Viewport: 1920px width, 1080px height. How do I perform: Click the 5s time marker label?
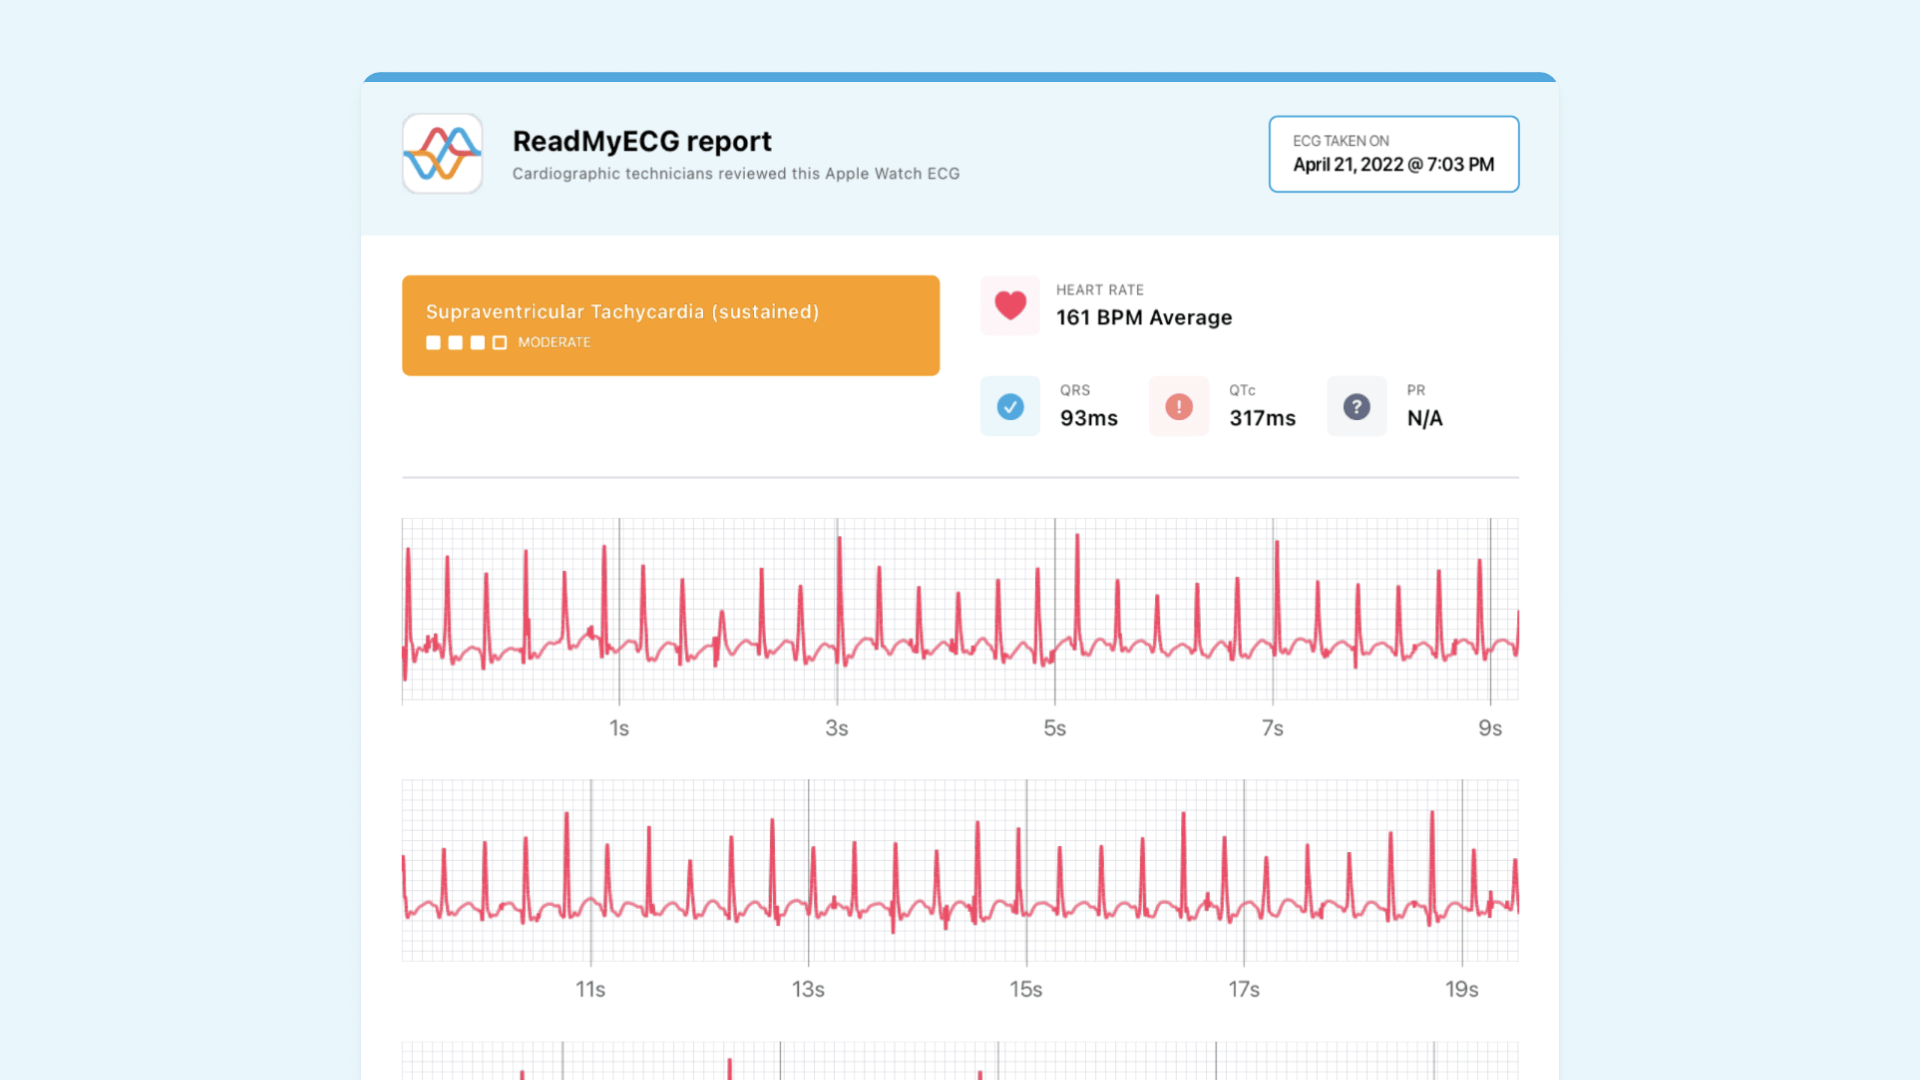pyautogui.click(x=1055, y=728)
